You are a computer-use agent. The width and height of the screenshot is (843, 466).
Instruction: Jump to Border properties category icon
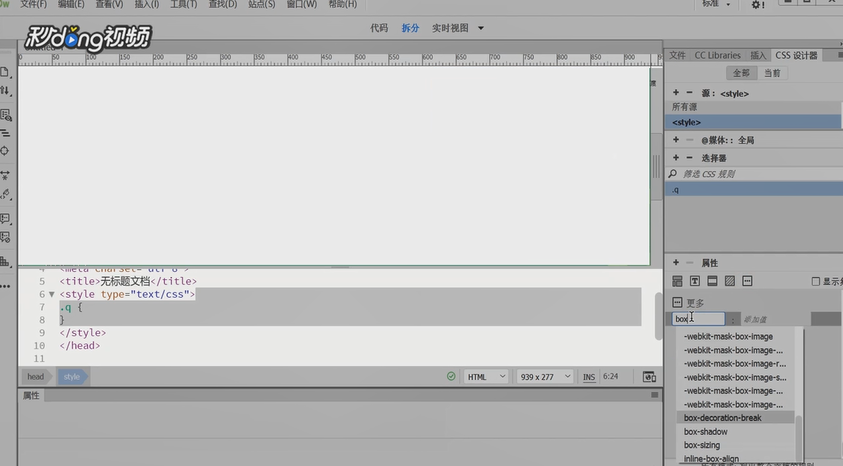(x=712, y=281)
